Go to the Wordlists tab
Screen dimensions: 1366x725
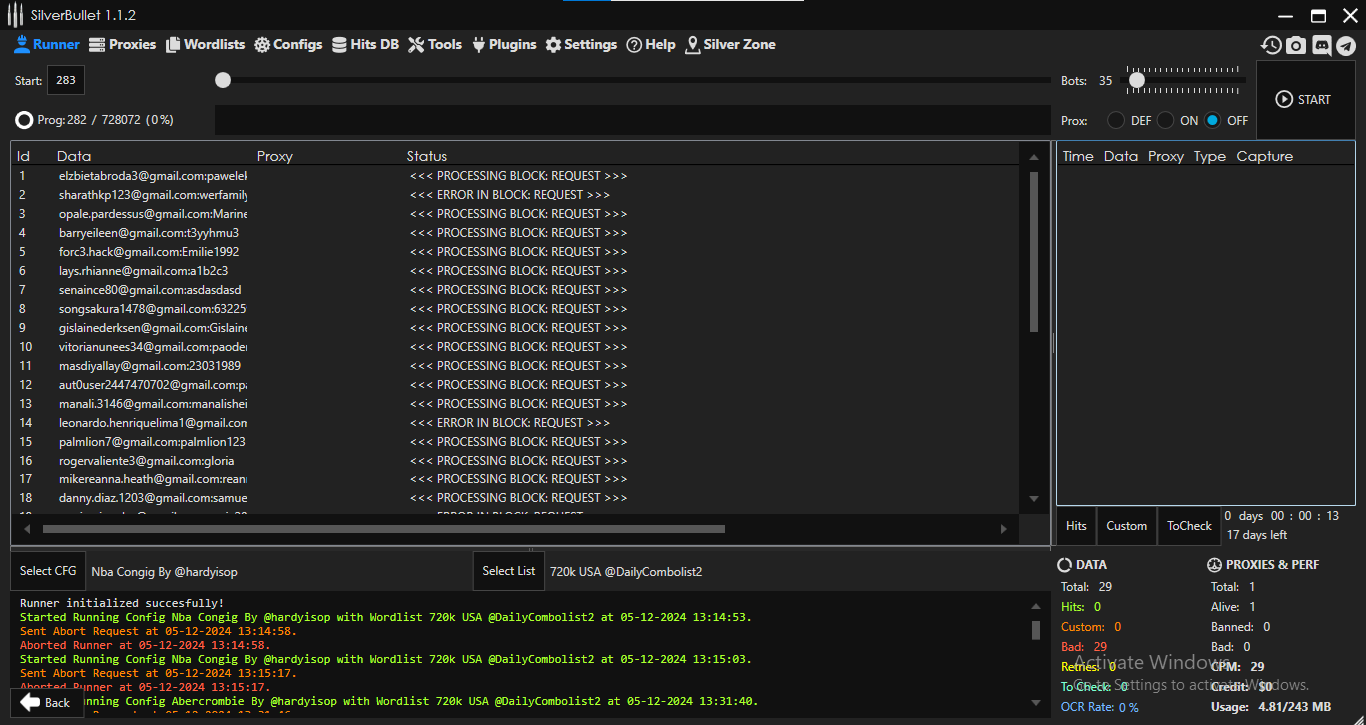coord(206,44)
